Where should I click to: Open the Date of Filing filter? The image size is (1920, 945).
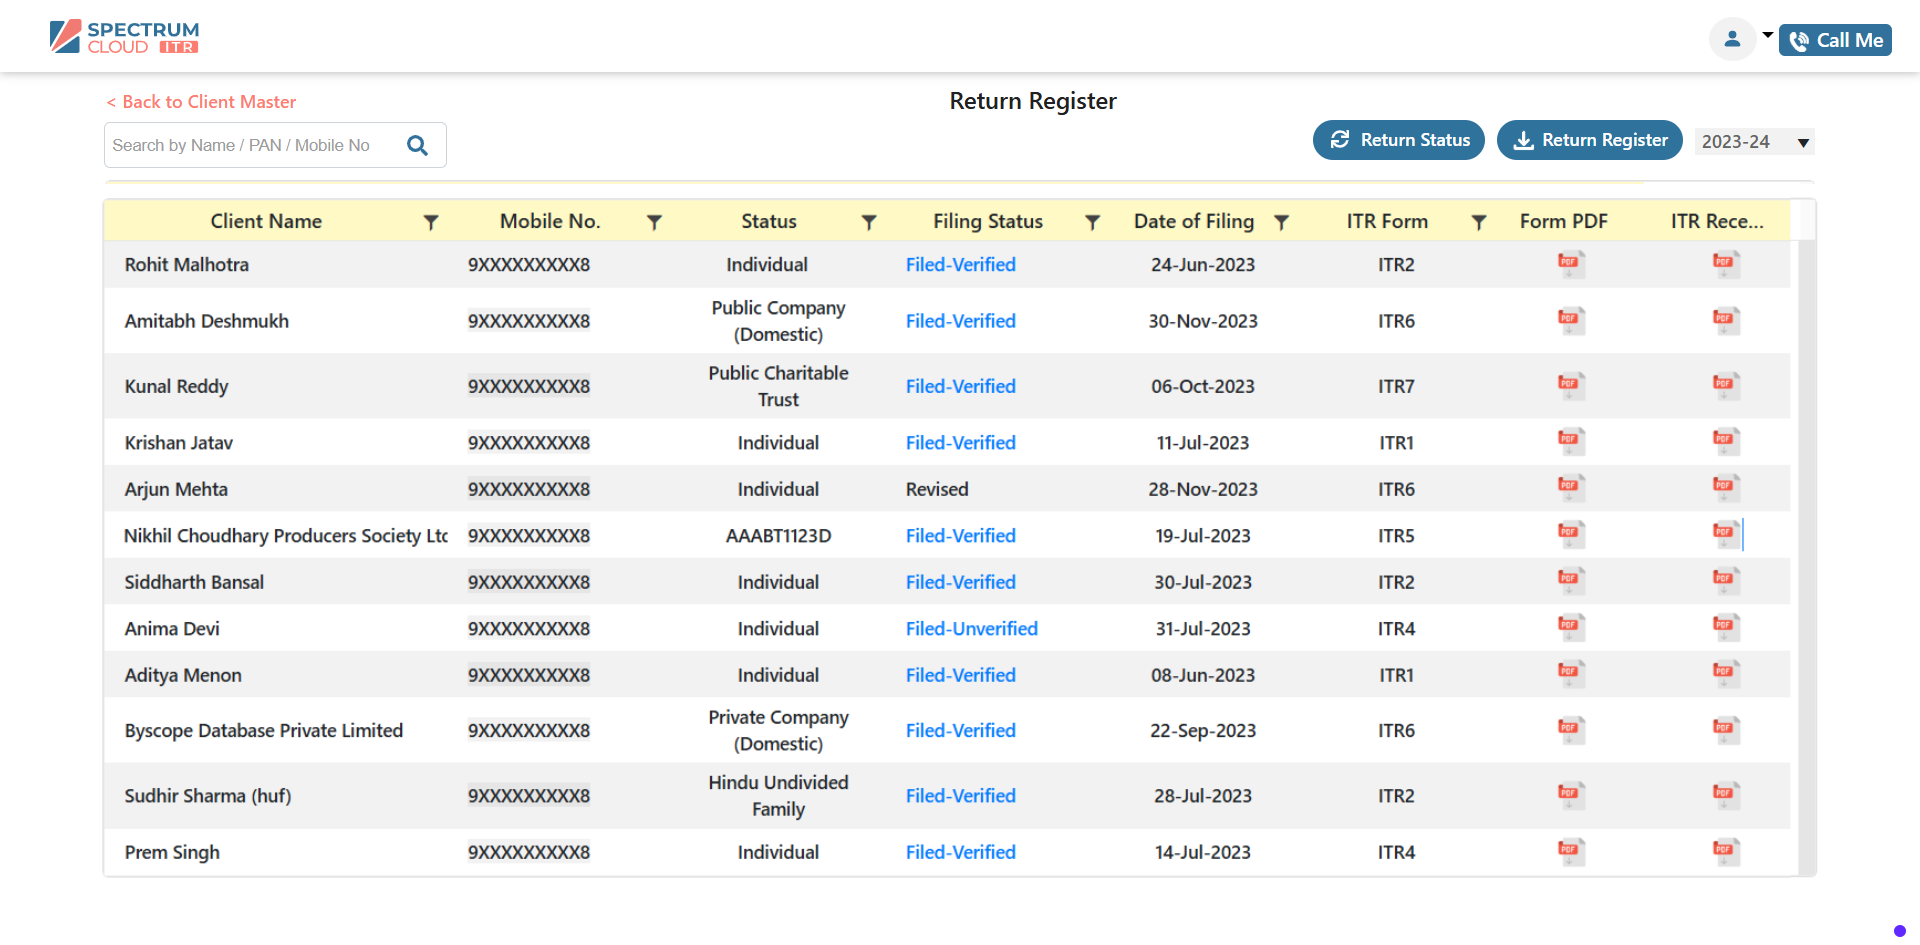[x=1282, y=221]
